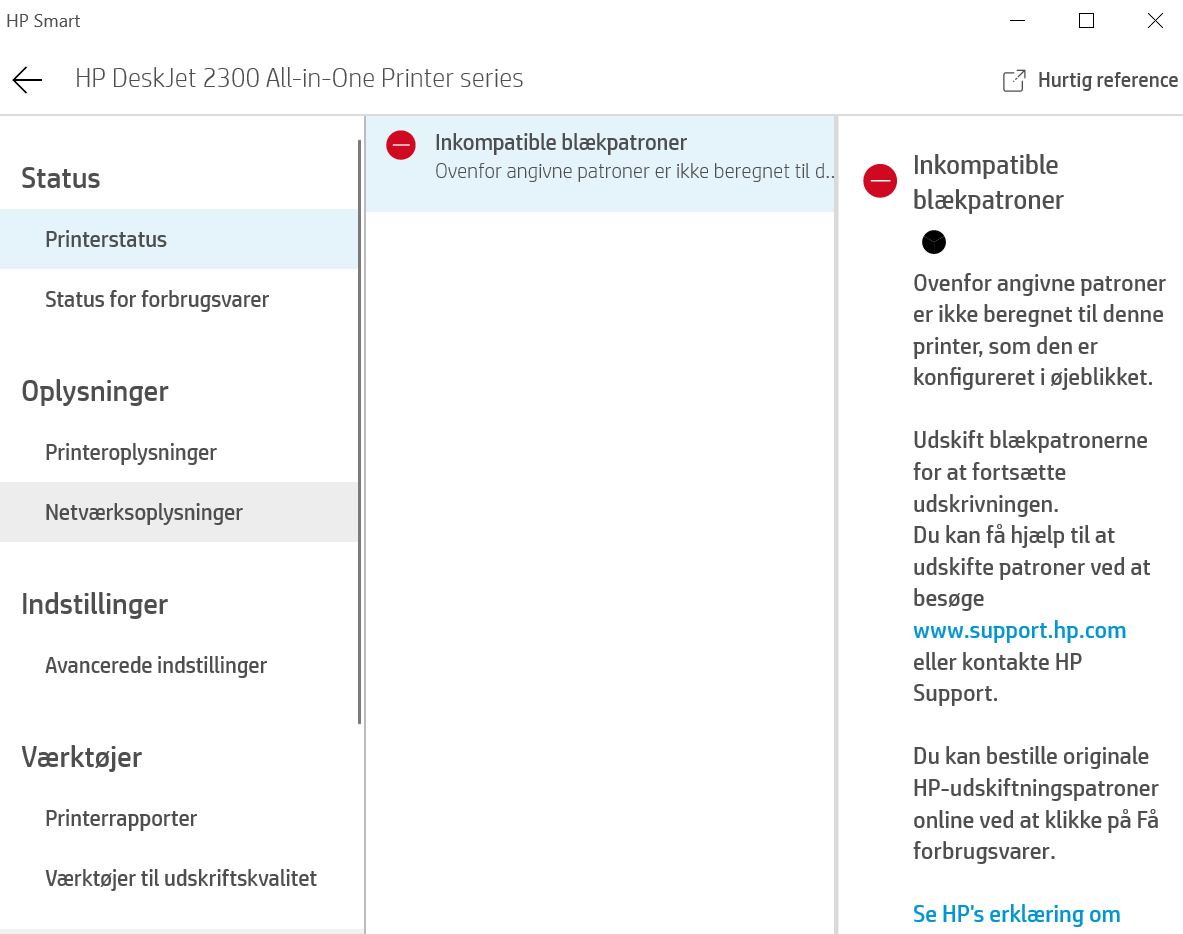Minimize the HP Smart window

pyautogui.click(x=1018, y=21)
